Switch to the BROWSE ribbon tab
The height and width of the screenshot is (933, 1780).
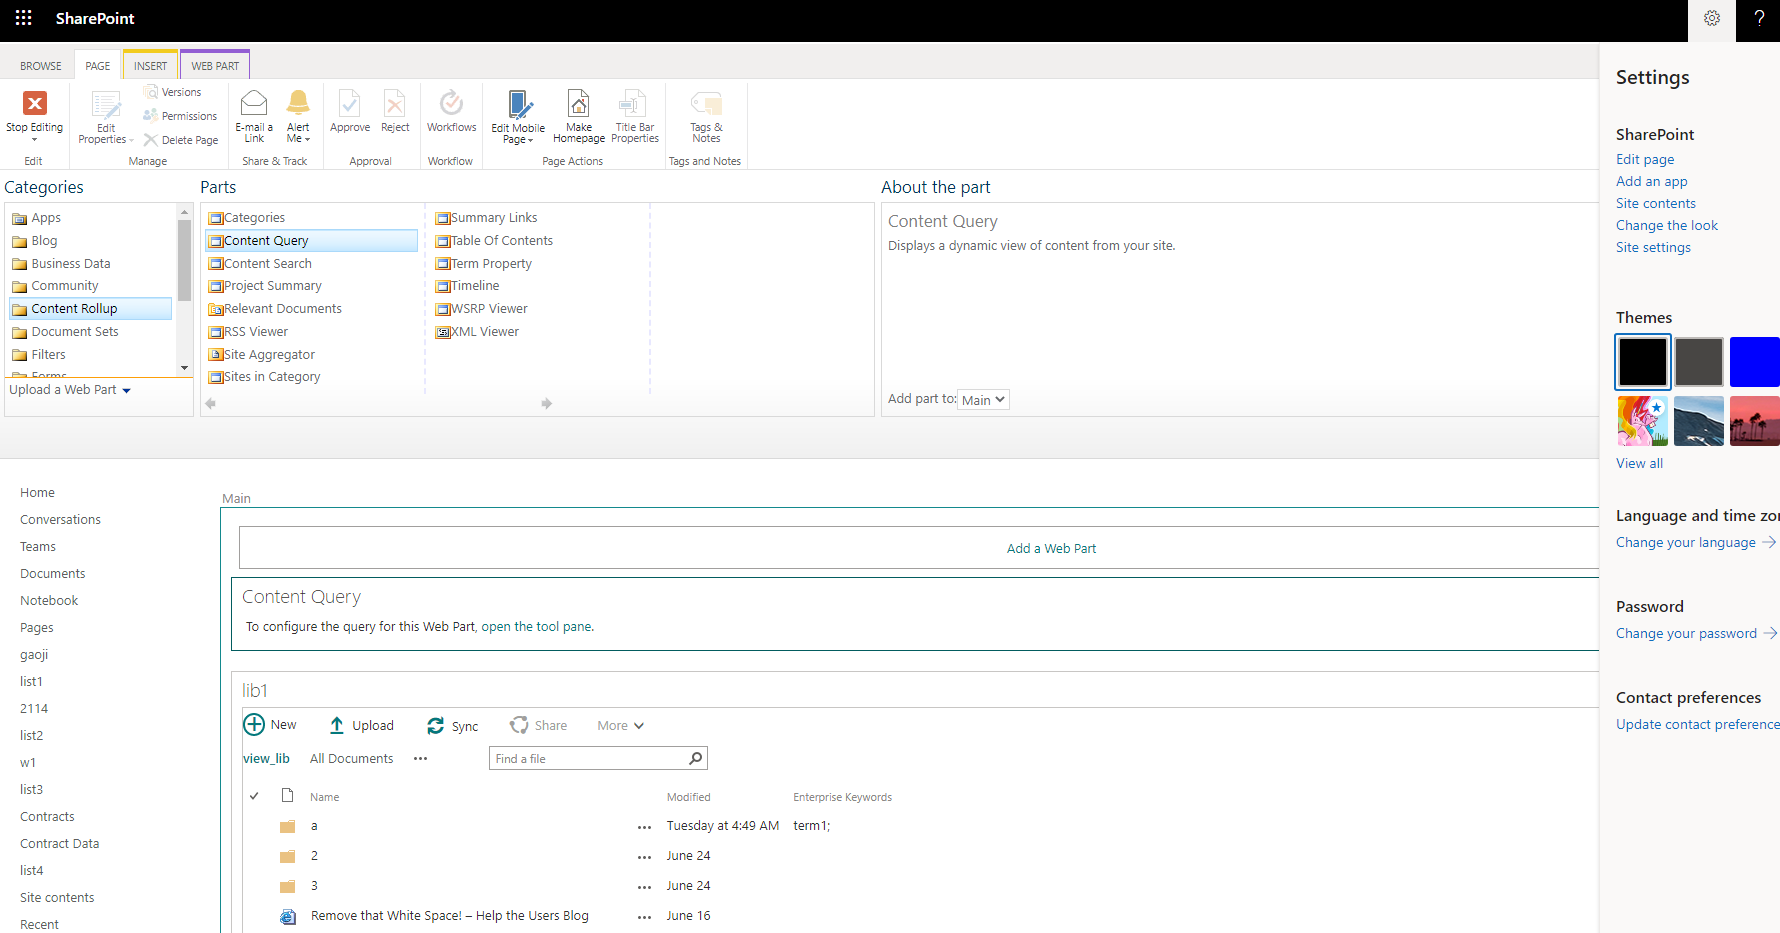coord(41,66)
